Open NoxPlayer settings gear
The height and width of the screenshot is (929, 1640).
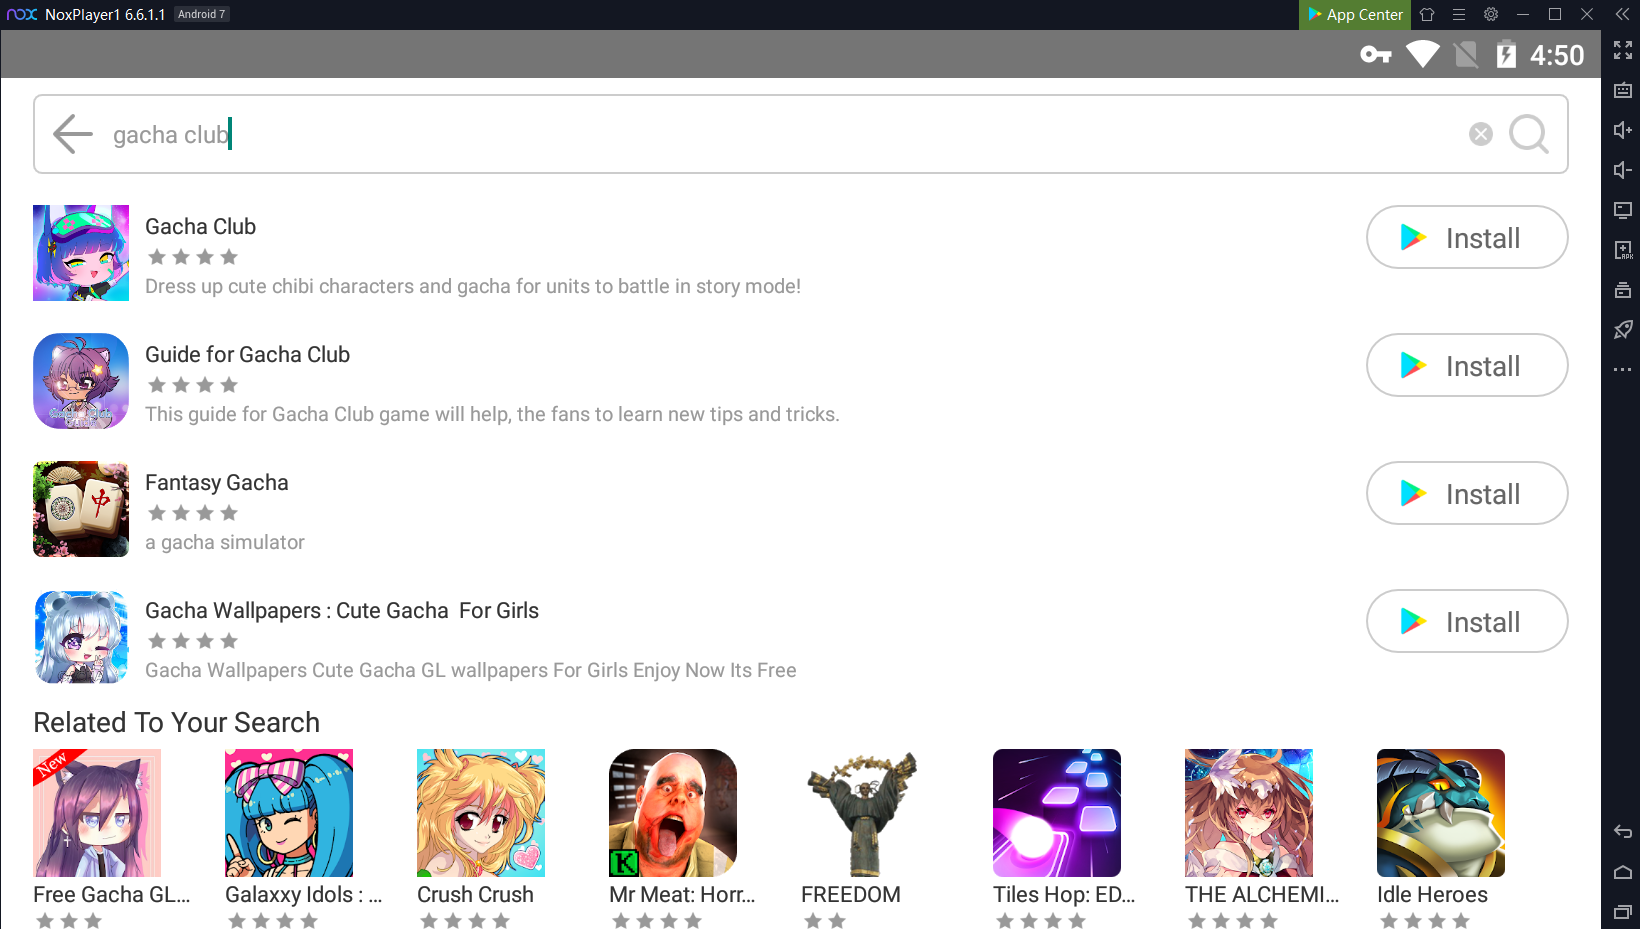1491,14
